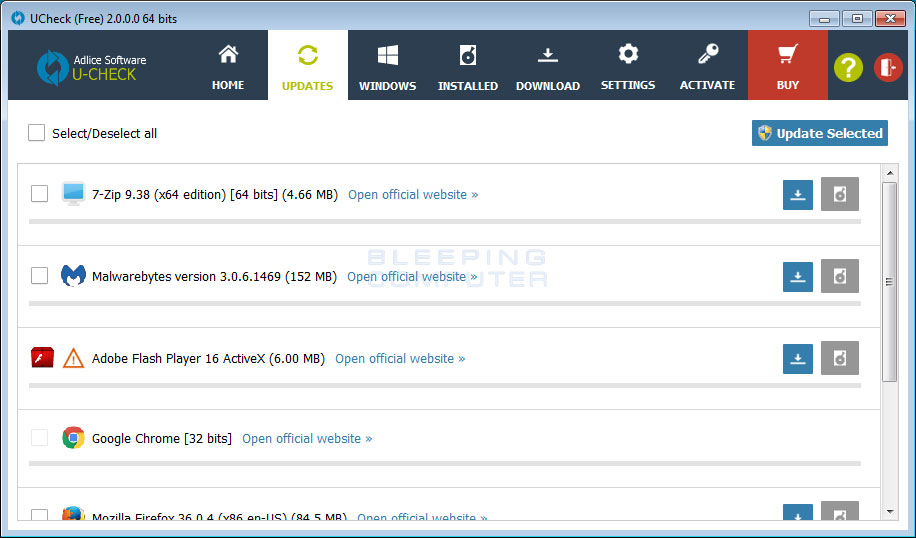Open the Settings tab
The width and height of the screenshot is (916, 538).
point(628,65)
